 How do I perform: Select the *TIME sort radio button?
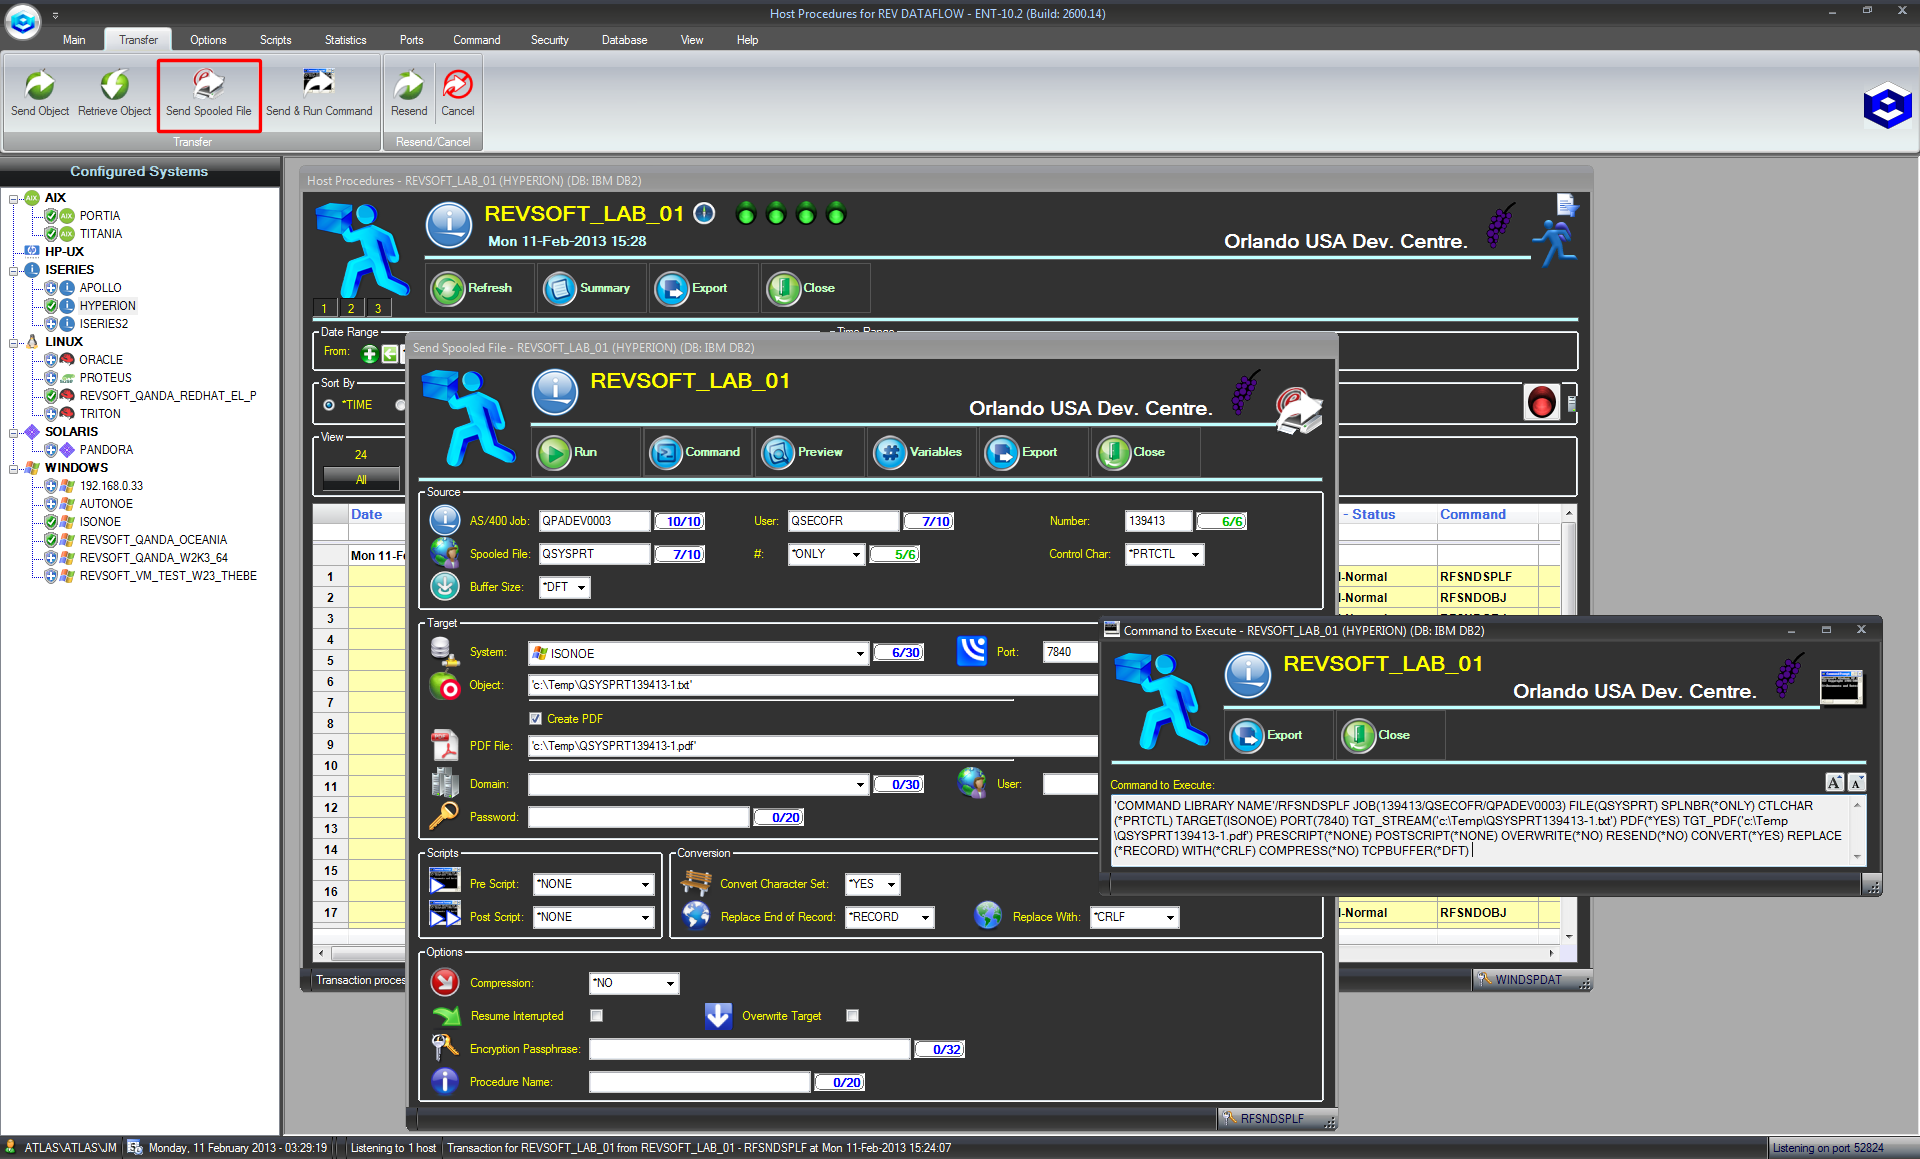(x=329, y=405)
